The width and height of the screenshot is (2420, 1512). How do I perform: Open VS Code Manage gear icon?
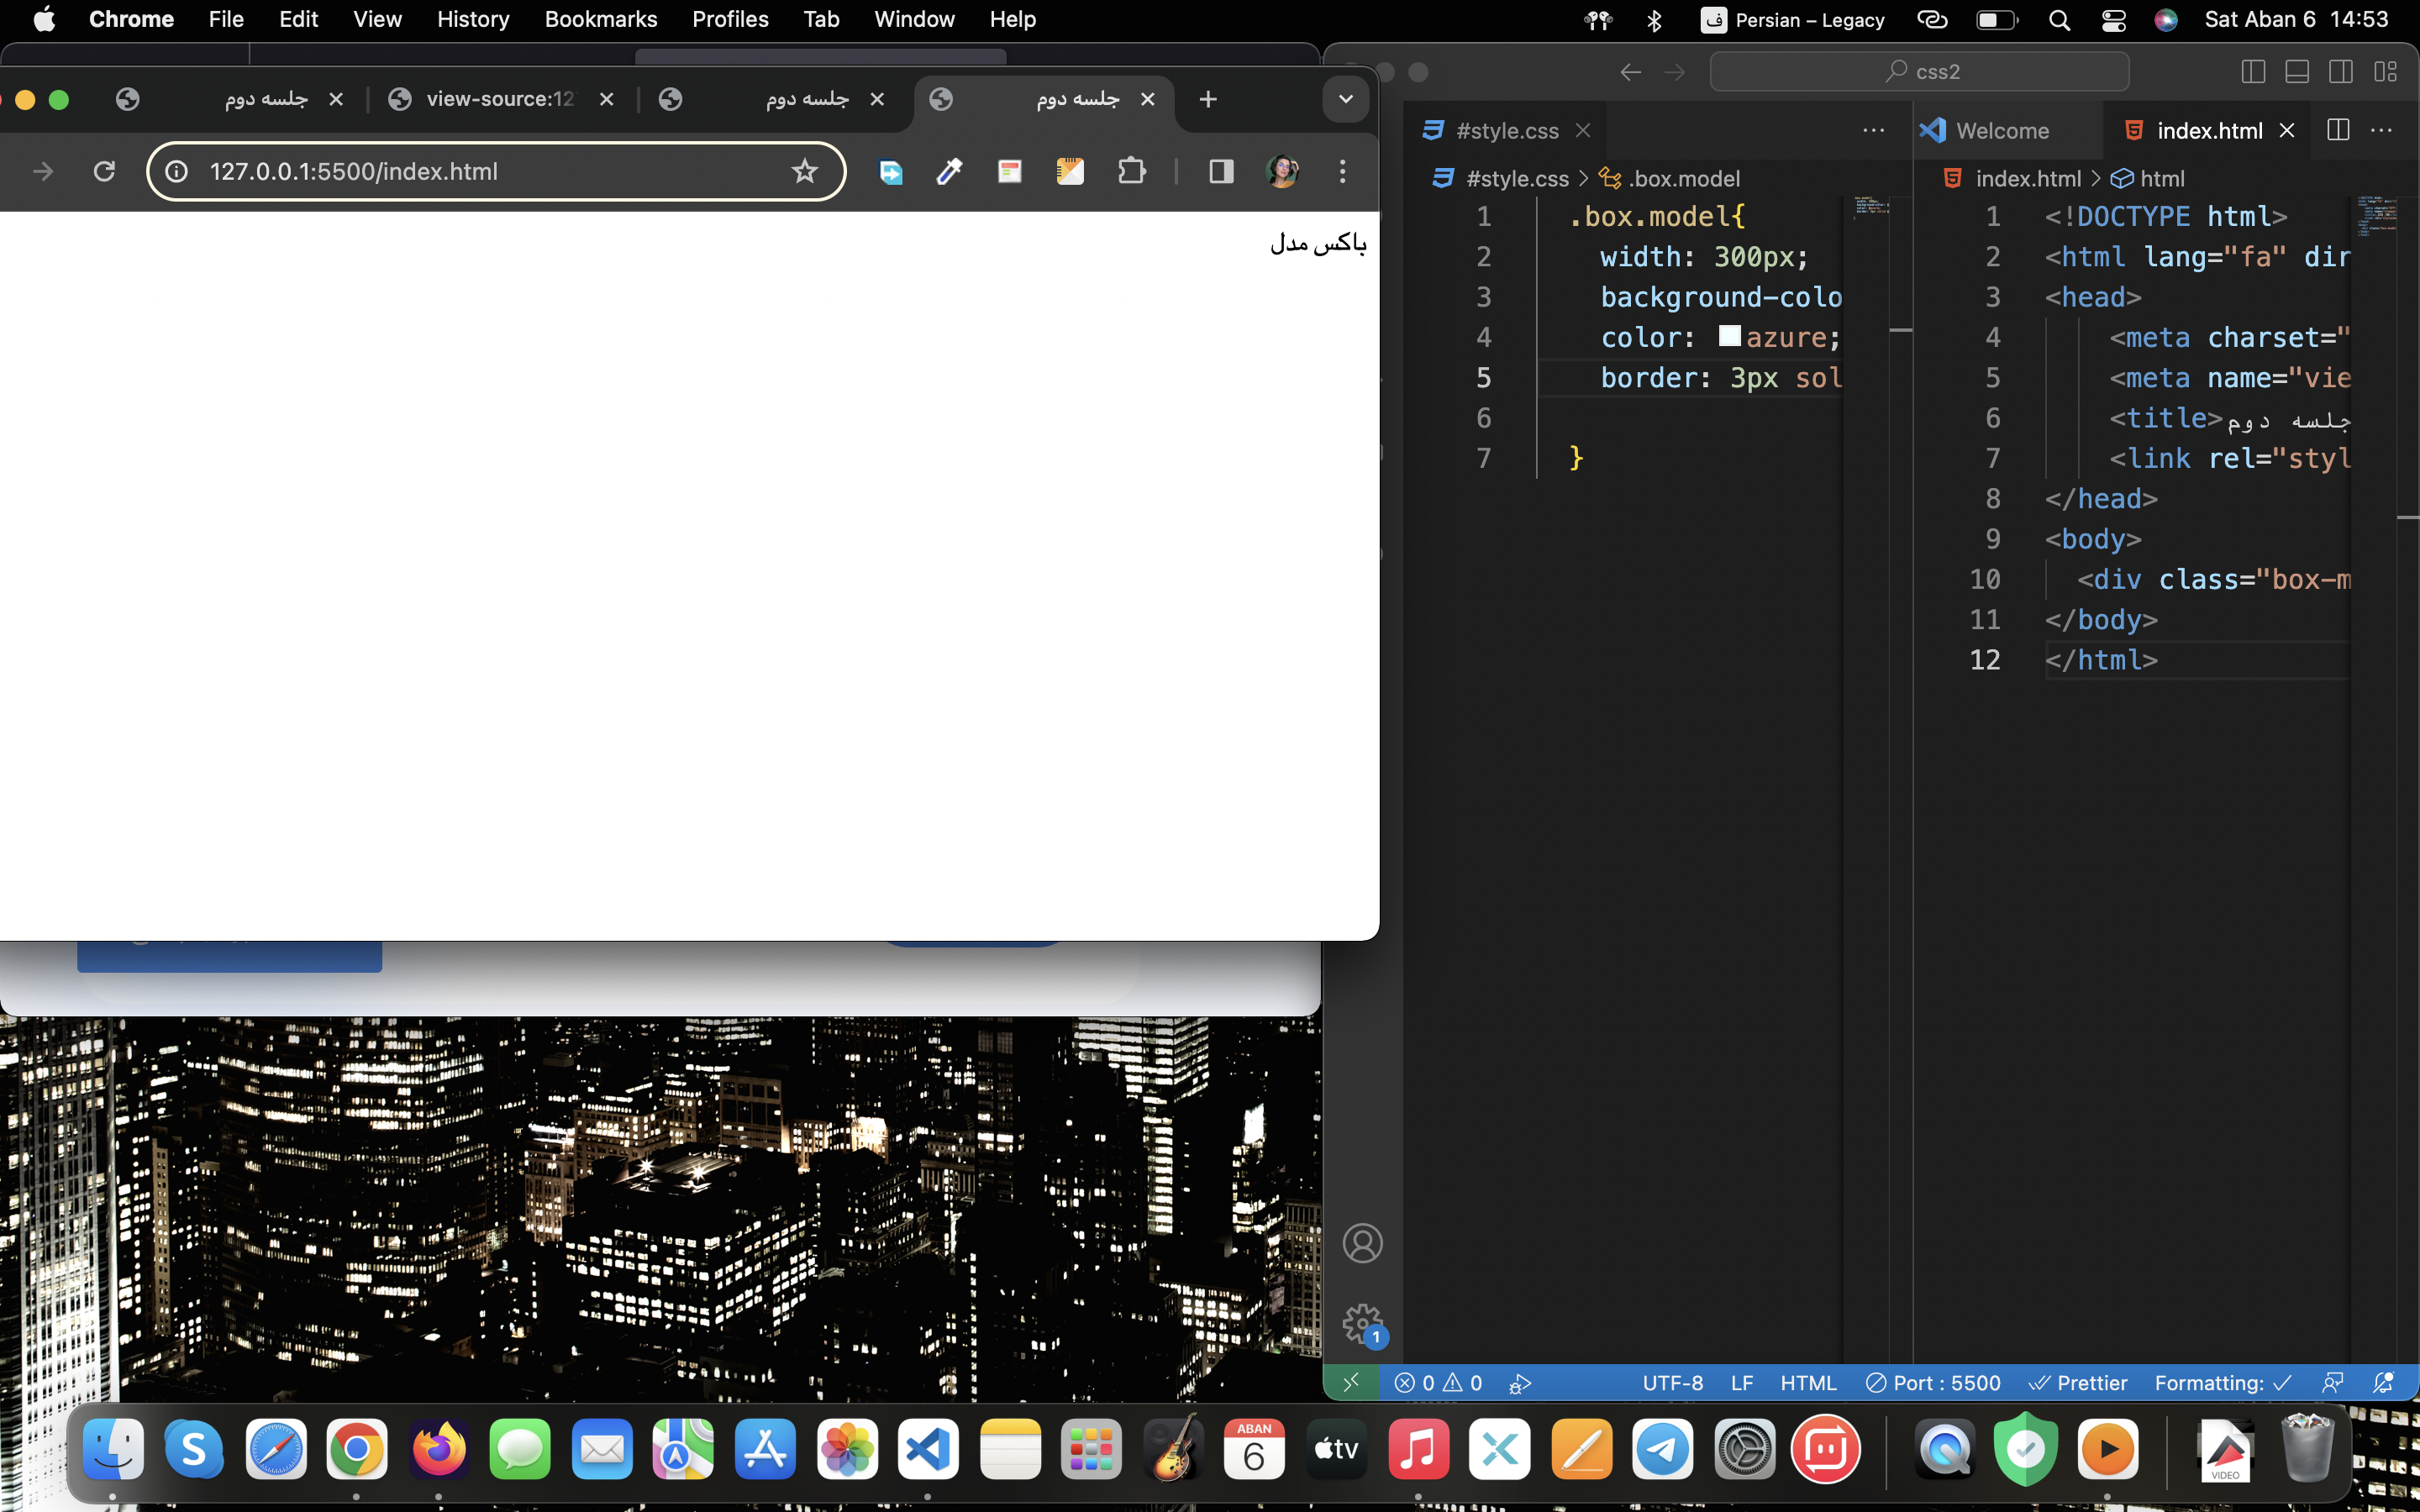tap(1362, 1324)
